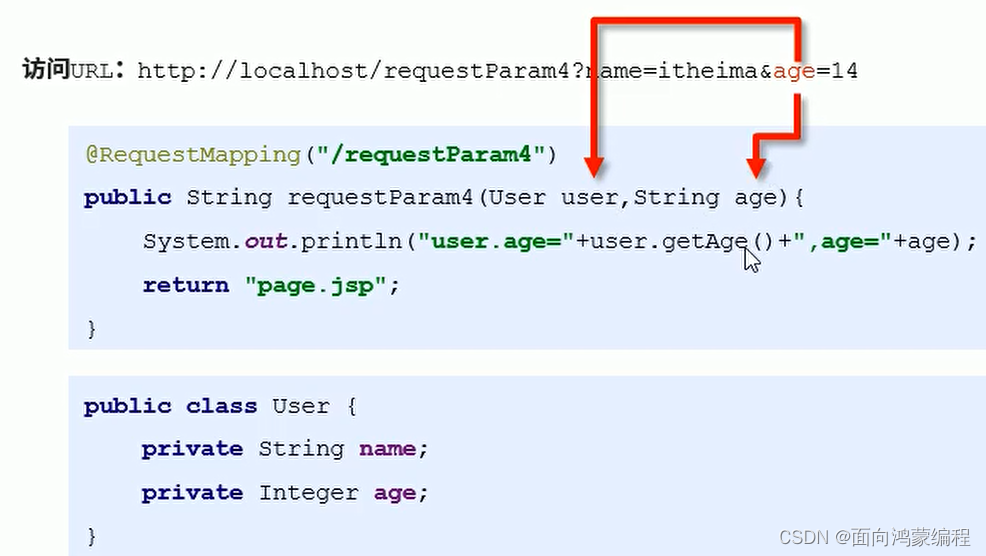Click the purple 'age' field in User class
Viewport: 986px width, 556px height.
tap(395, 494)
